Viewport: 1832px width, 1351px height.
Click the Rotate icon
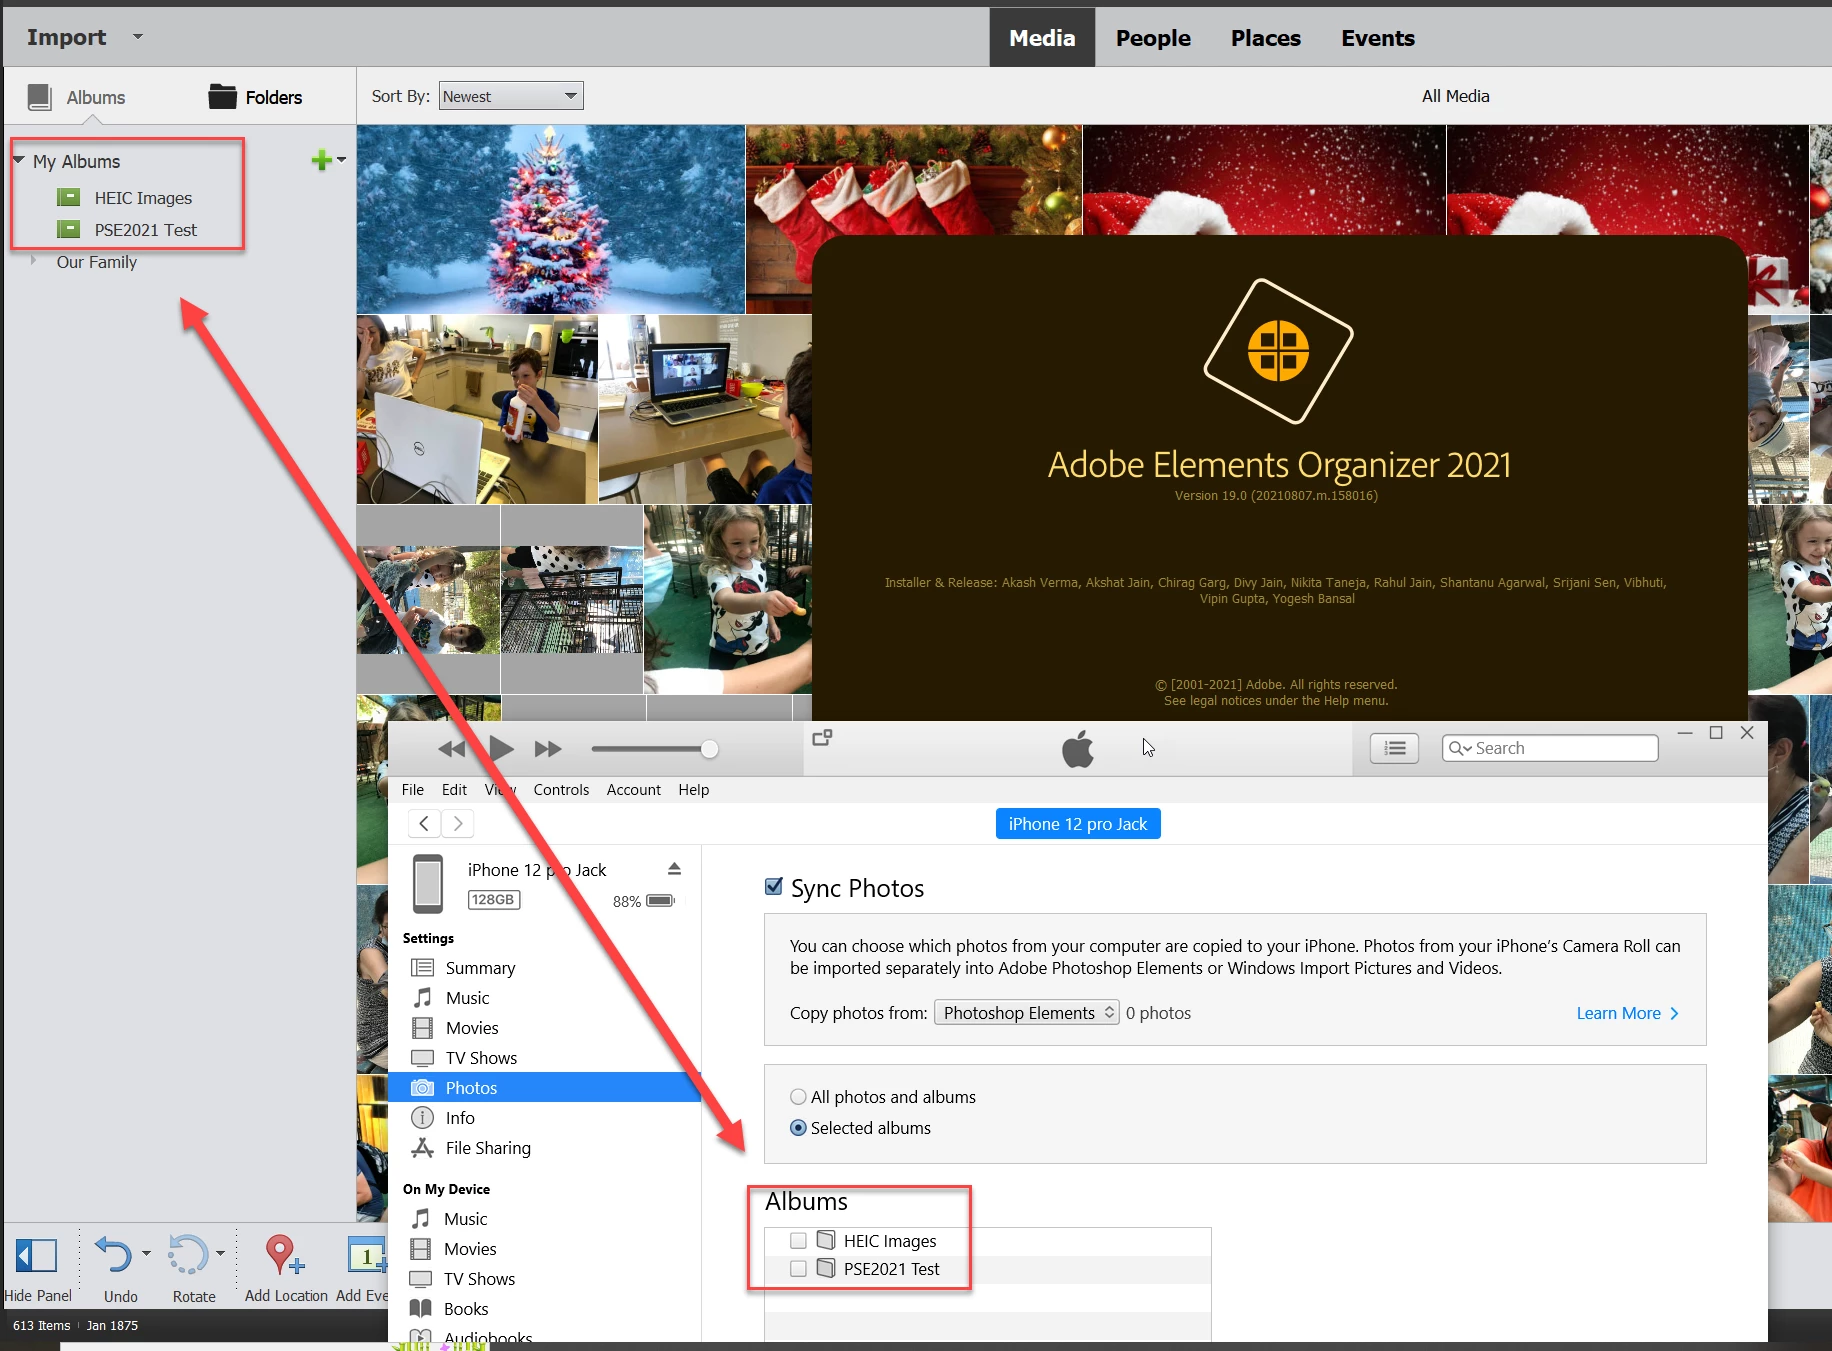tap(188, 1254)
